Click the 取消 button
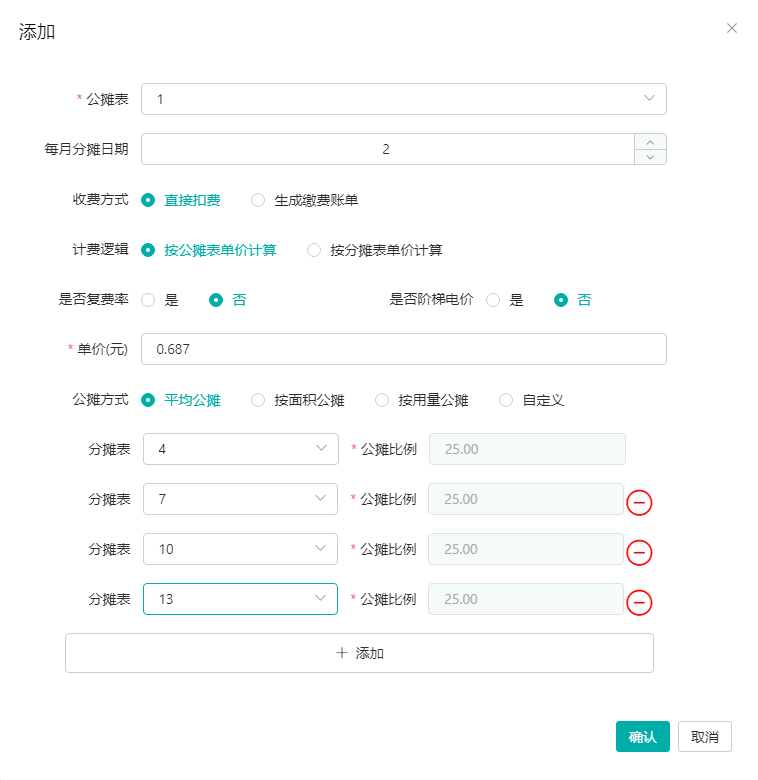The width and height of the screenshot is (758, 780). coord(704,737)
